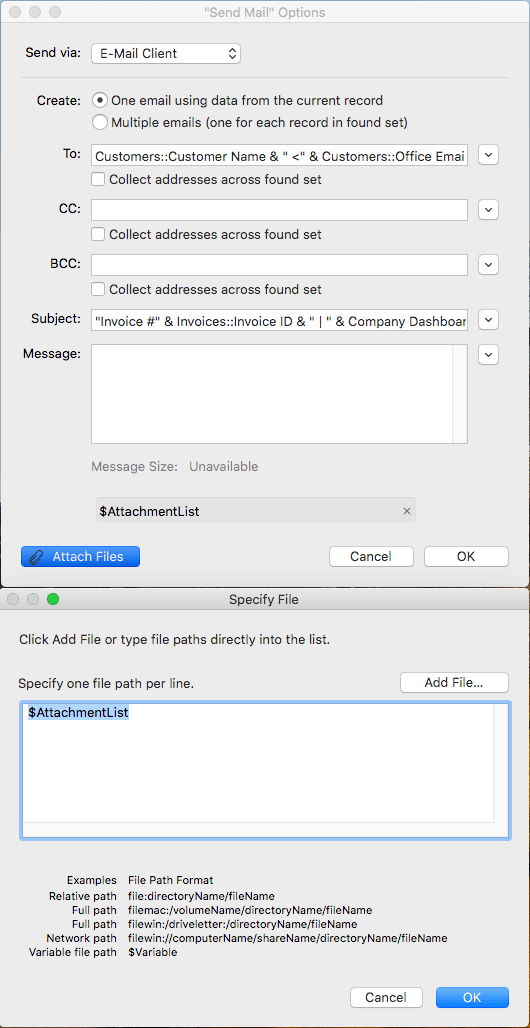Open the Send via E-Mail Client dropdown
The width and height of the screenshot is (530, 1028).
[x=166, y=54]
